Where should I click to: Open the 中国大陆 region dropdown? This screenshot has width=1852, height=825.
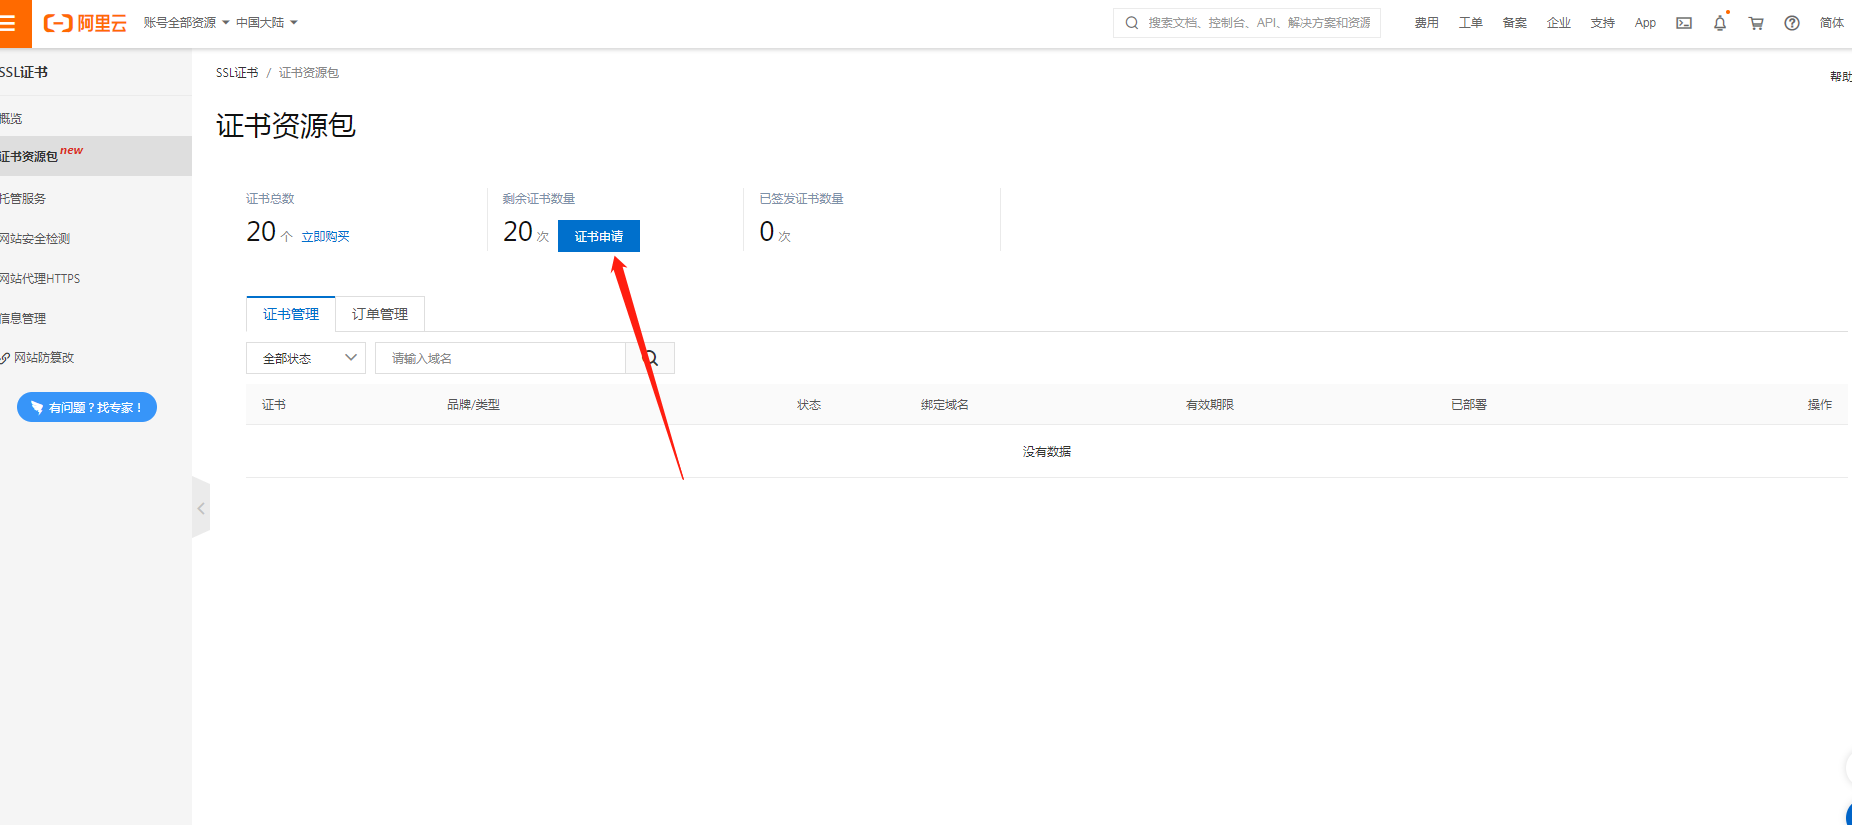tap(266, 23)
